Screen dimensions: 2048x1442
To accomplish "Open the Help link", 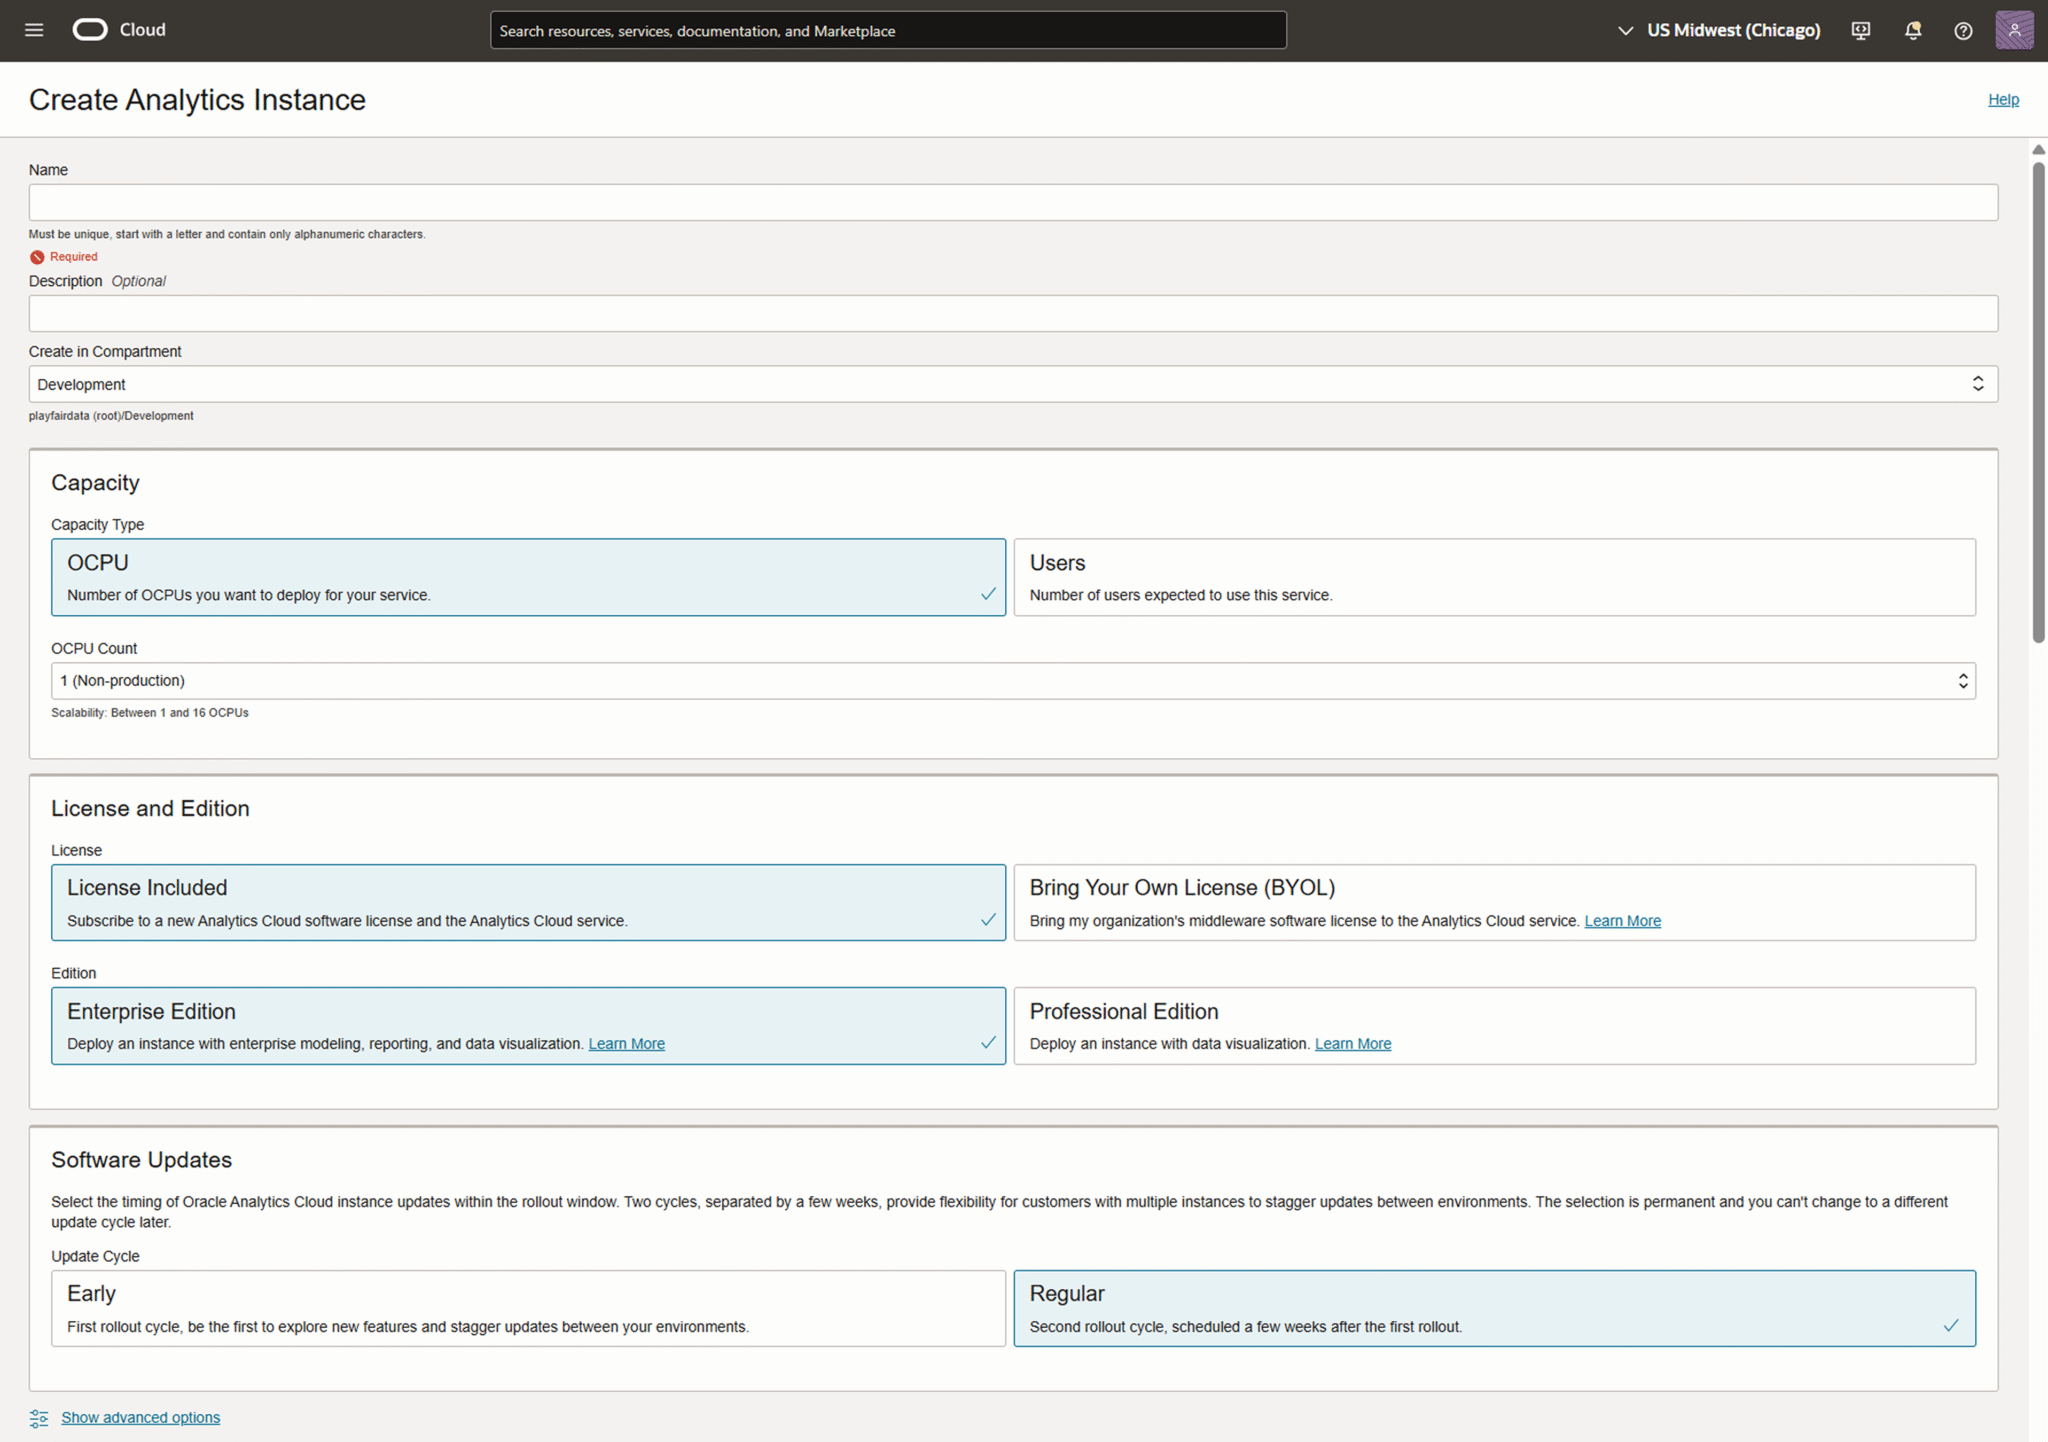I will point(2003,99).
